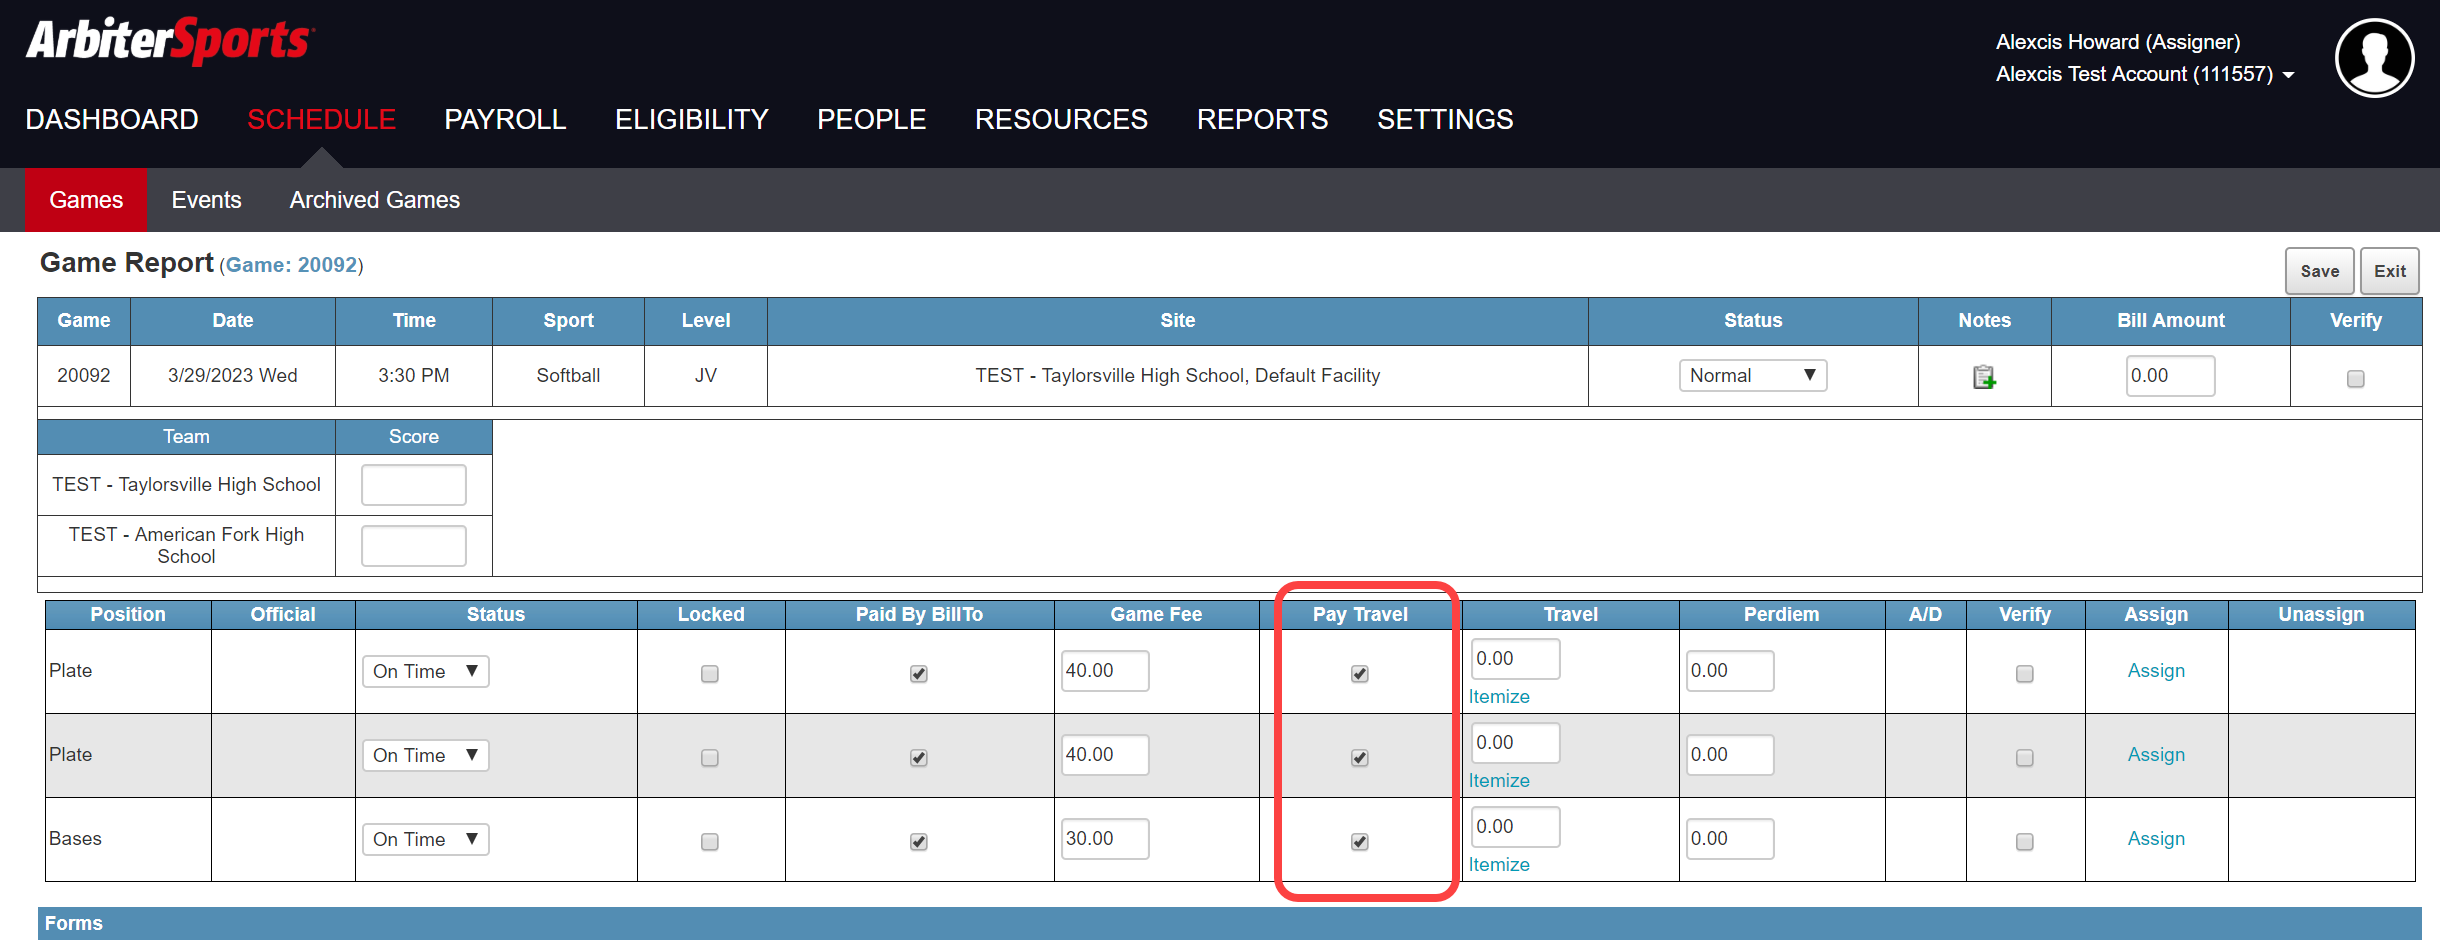Exit the game report
2440x940 pixels.
point(2389,271)
